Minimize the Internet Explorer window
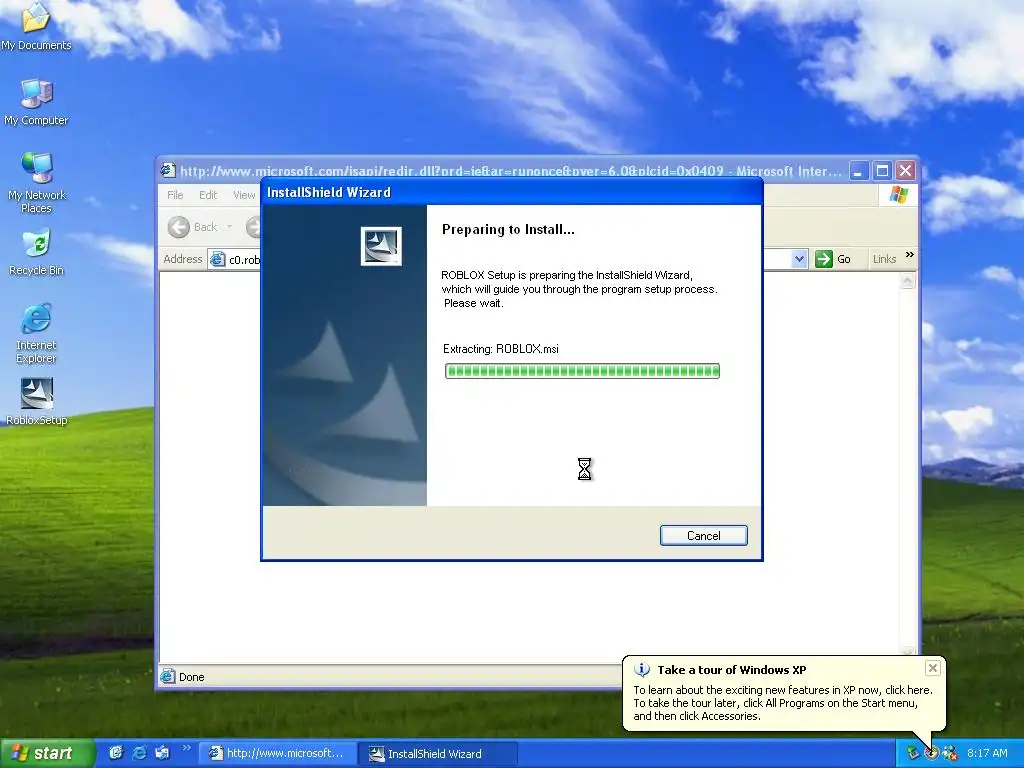The image size is (1024, 768). click(x=859, y=171)
